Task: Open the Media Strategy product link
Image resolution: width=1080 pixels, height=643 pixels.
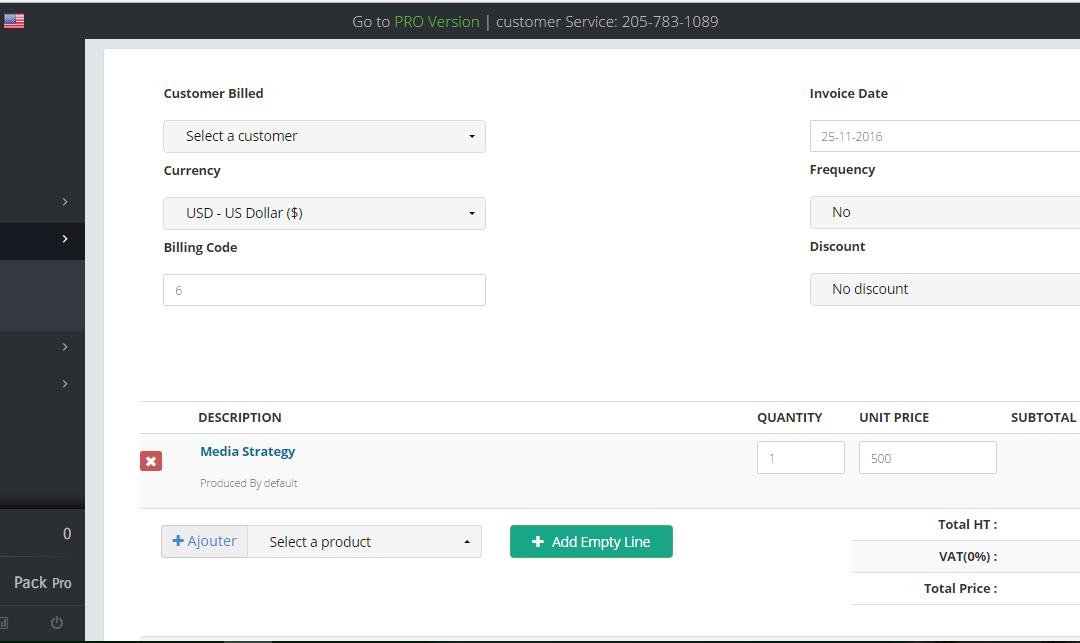Action: [248, 451]
